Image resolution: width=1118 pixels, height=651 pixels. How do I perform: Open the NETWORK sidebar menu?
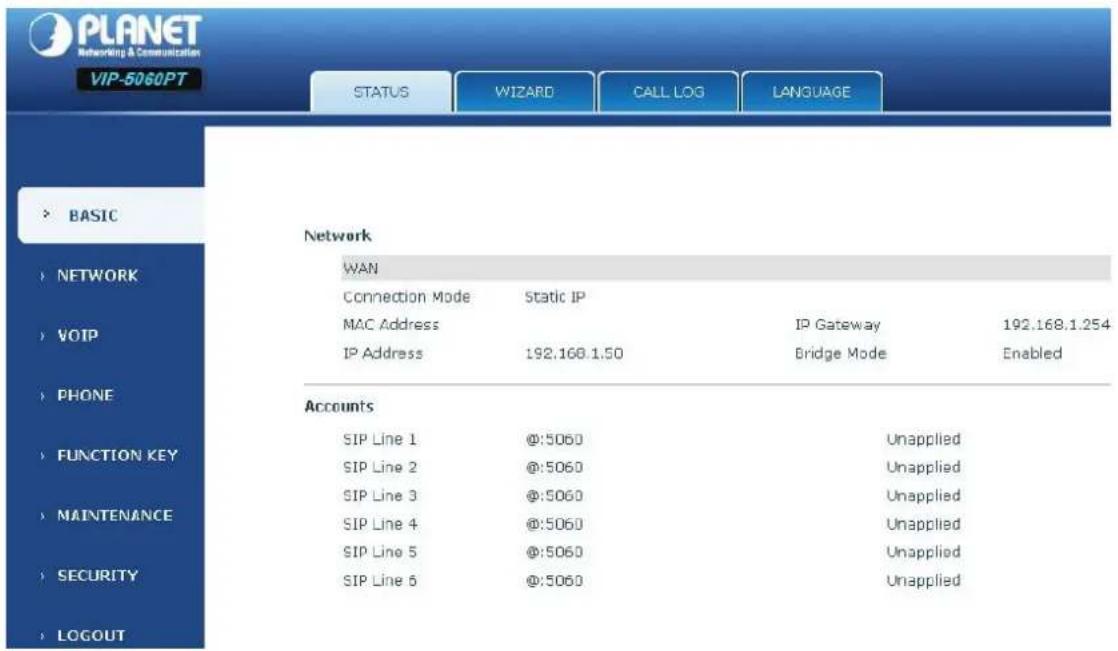(x=98, y=275)
